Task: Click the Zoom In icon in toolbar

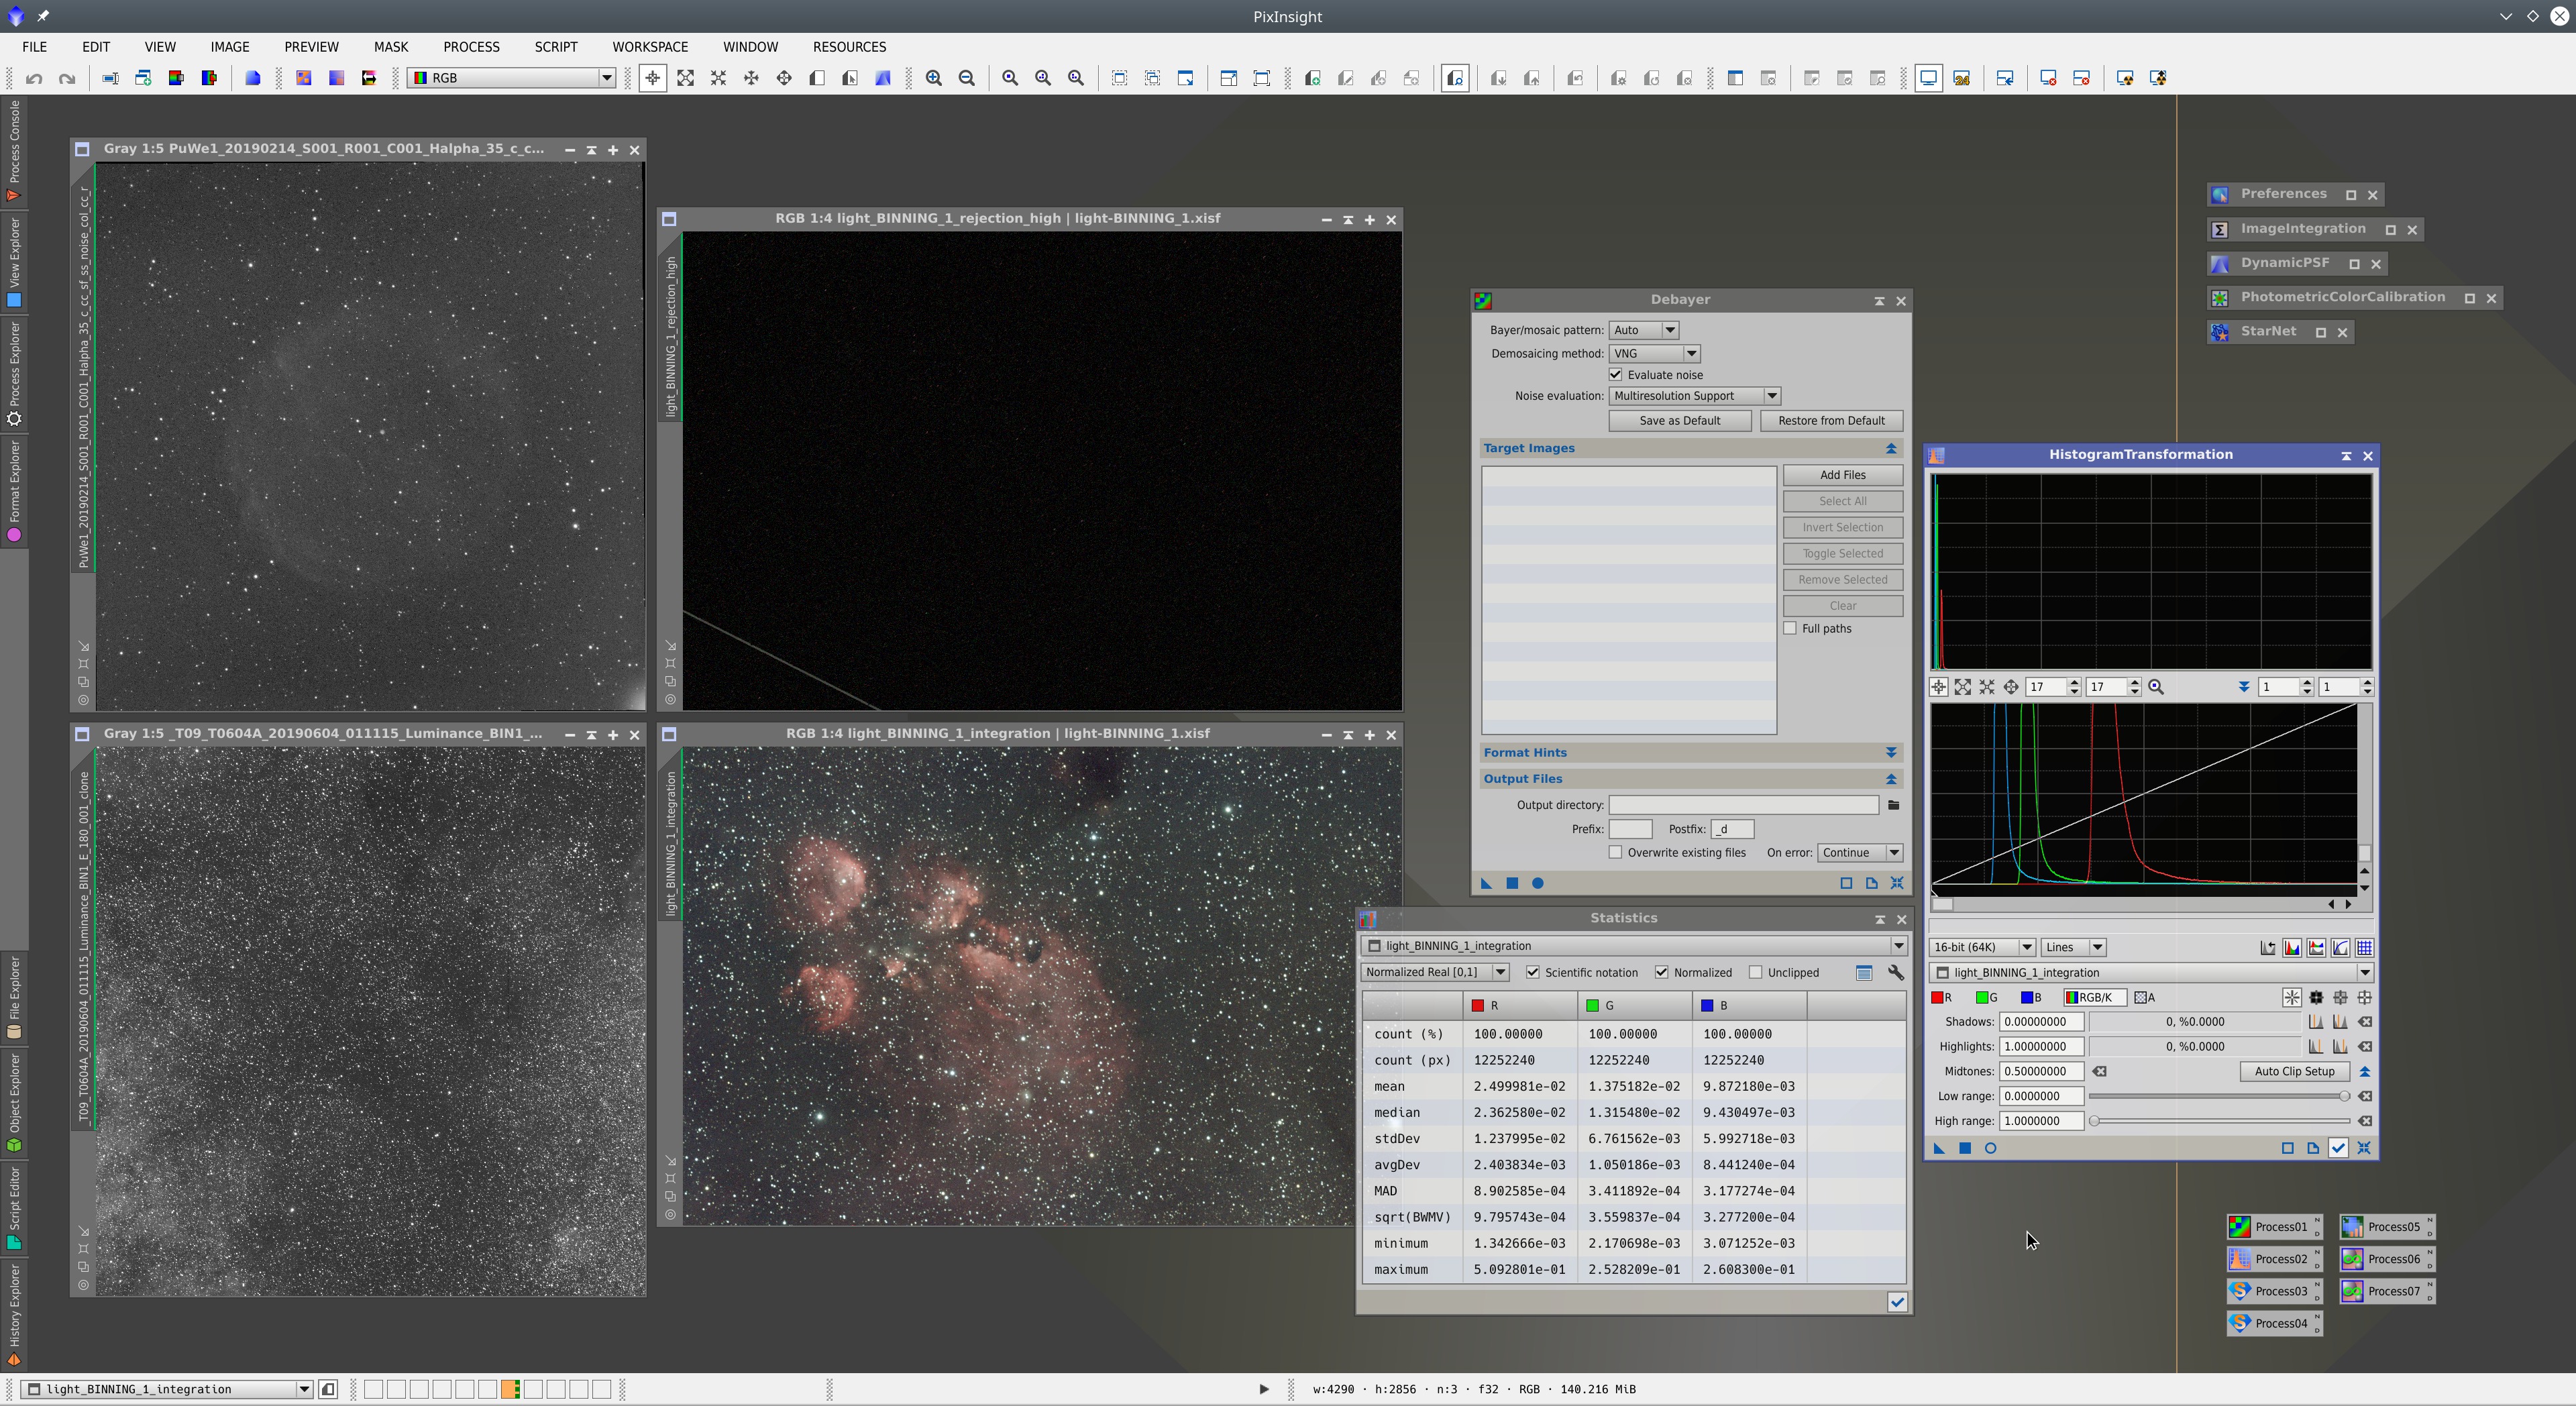Action: click(935, 78)
